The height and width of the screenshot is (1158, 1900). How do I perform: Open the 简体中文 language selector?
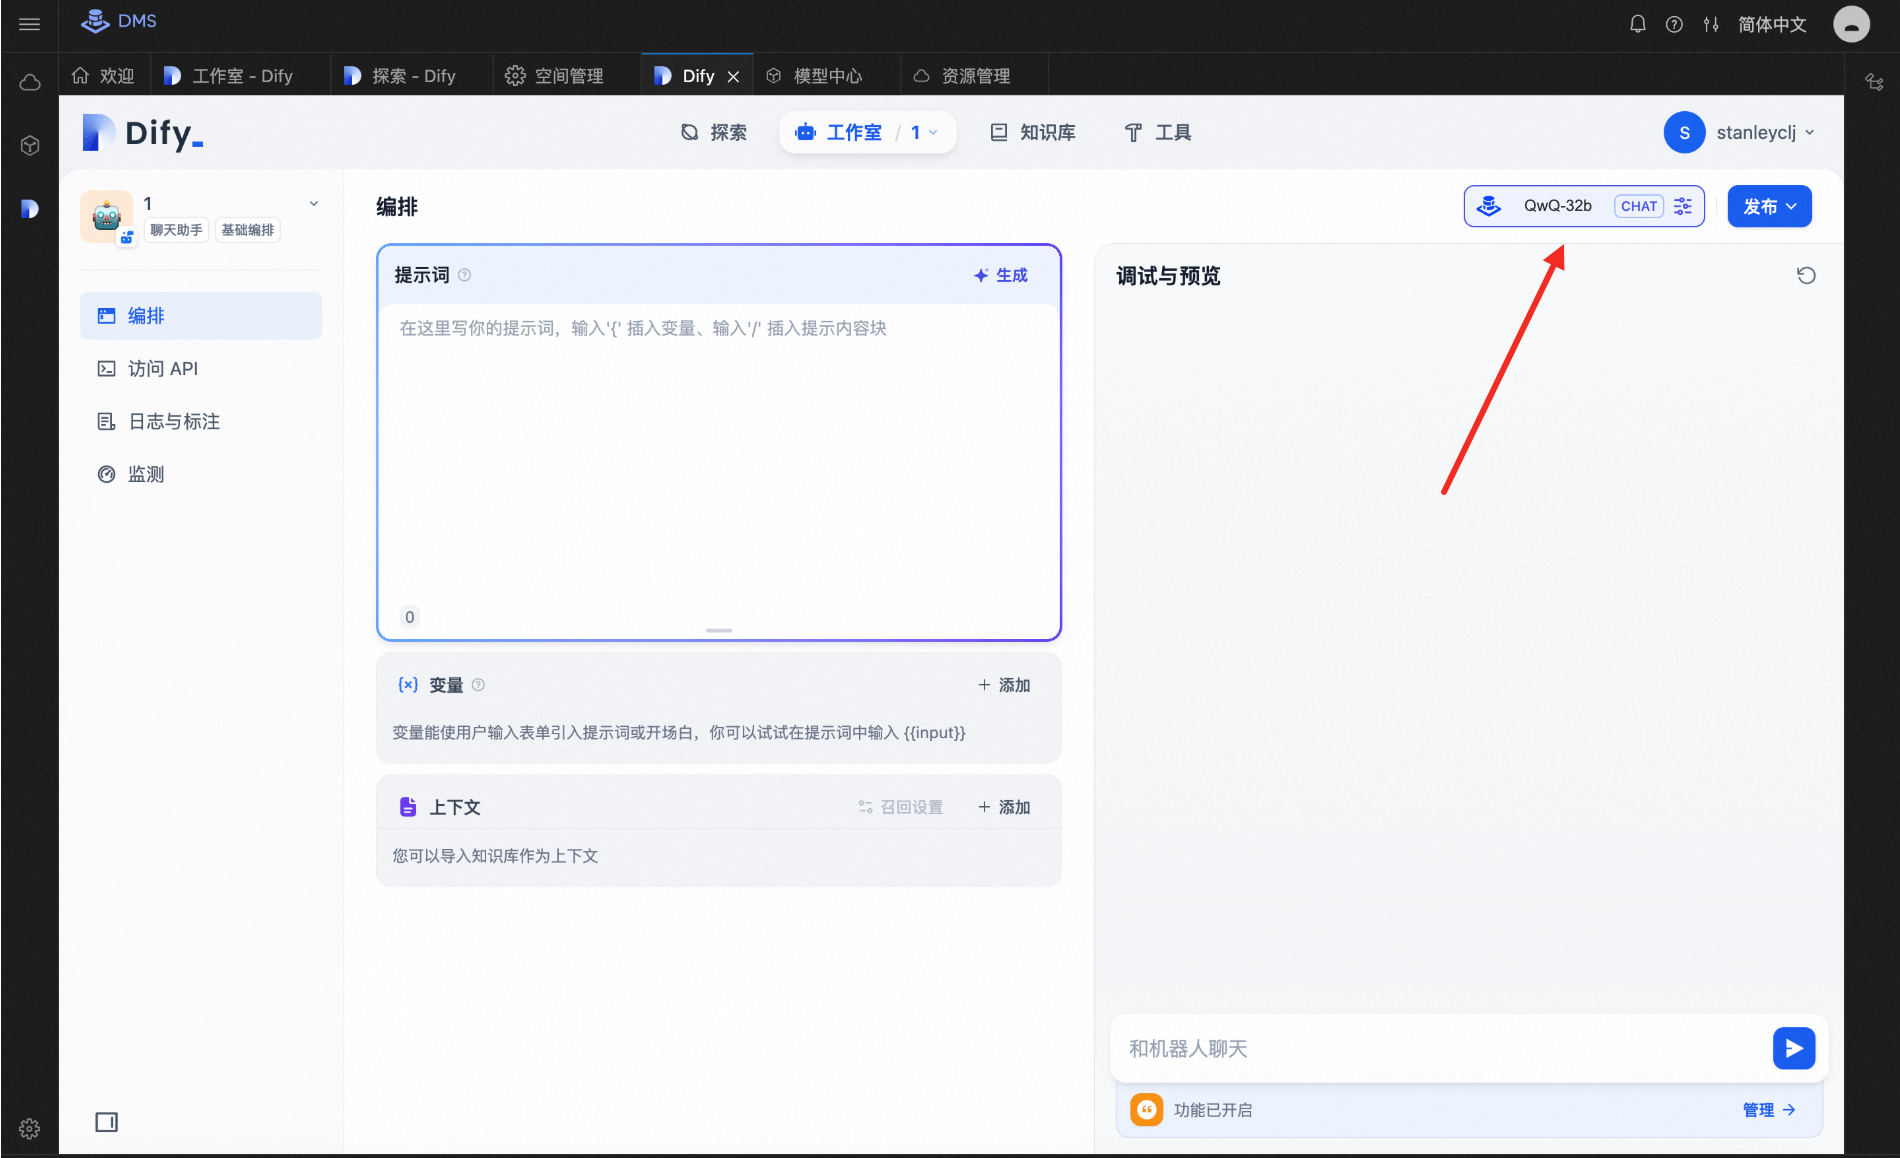coord(1772,24)
